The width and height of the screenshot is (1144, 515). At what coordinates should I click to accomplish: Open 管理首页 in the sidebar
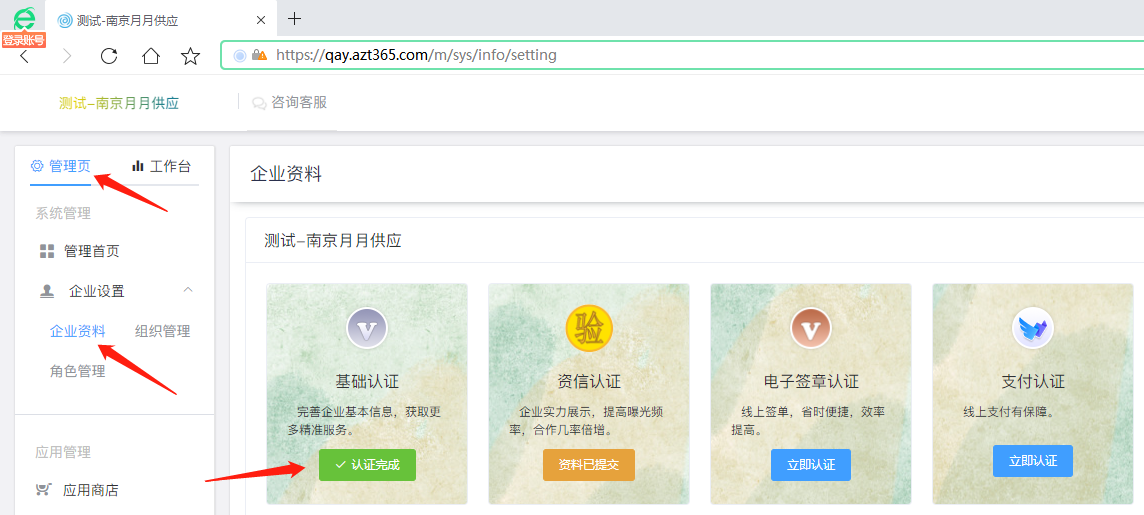pyautogui.click(x=91, y=251)
